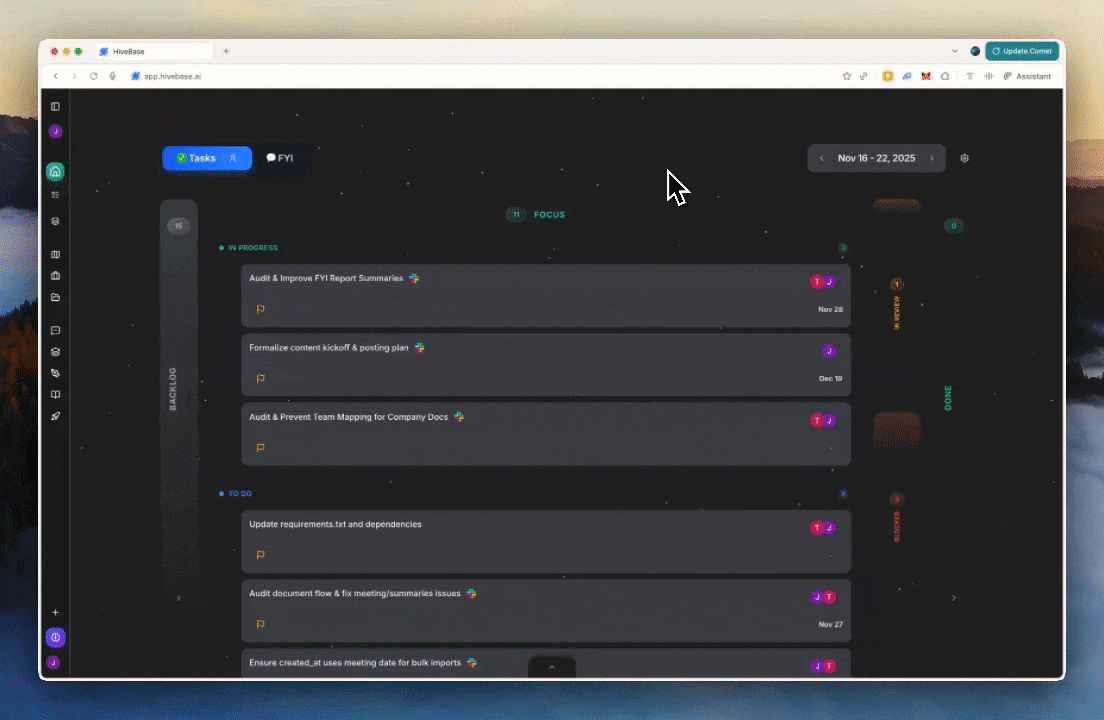The image size is (1104, 720).
Task: Open the tab list dropdown chevron
Action: tap(955, 51)
